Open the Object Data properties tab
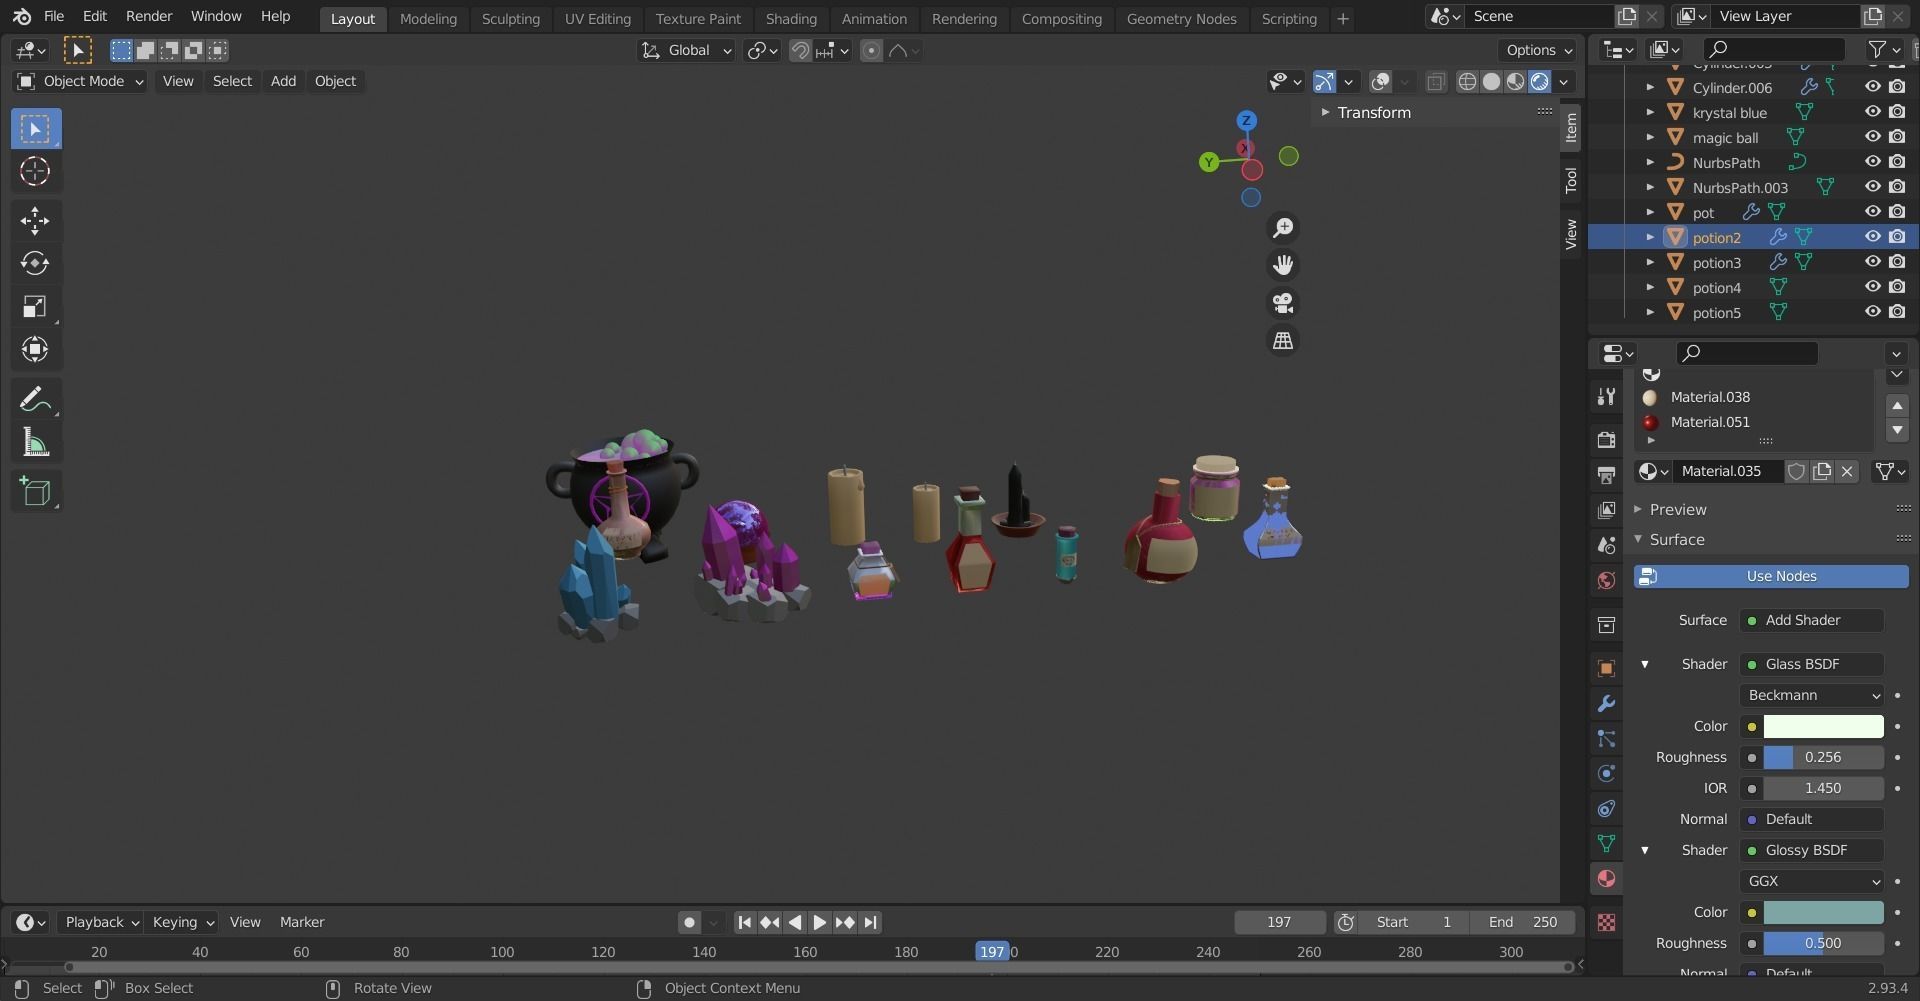The width and height of the screenshot is (1920, 1001). (1606, 844)
